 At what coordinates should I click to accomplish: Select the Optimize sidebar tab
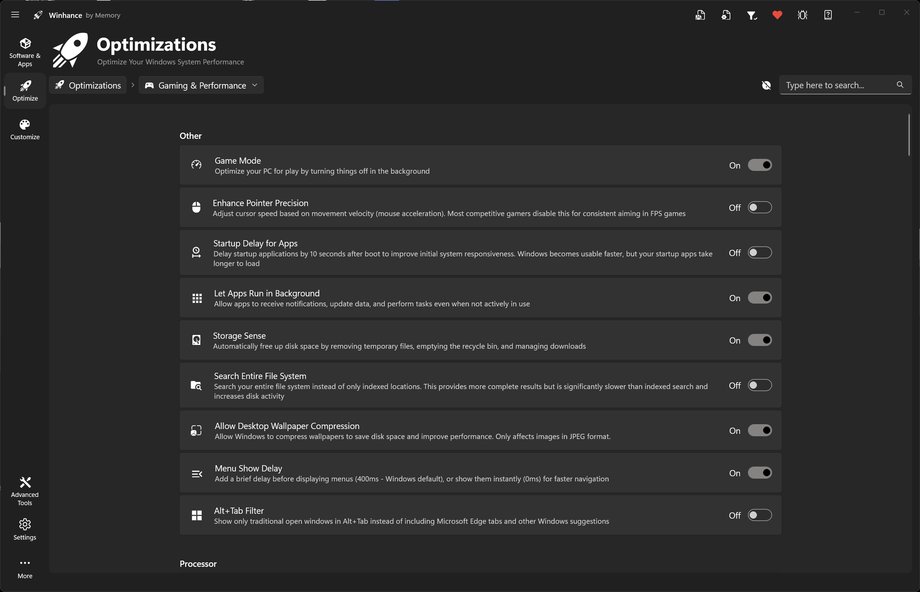[25, 90]
